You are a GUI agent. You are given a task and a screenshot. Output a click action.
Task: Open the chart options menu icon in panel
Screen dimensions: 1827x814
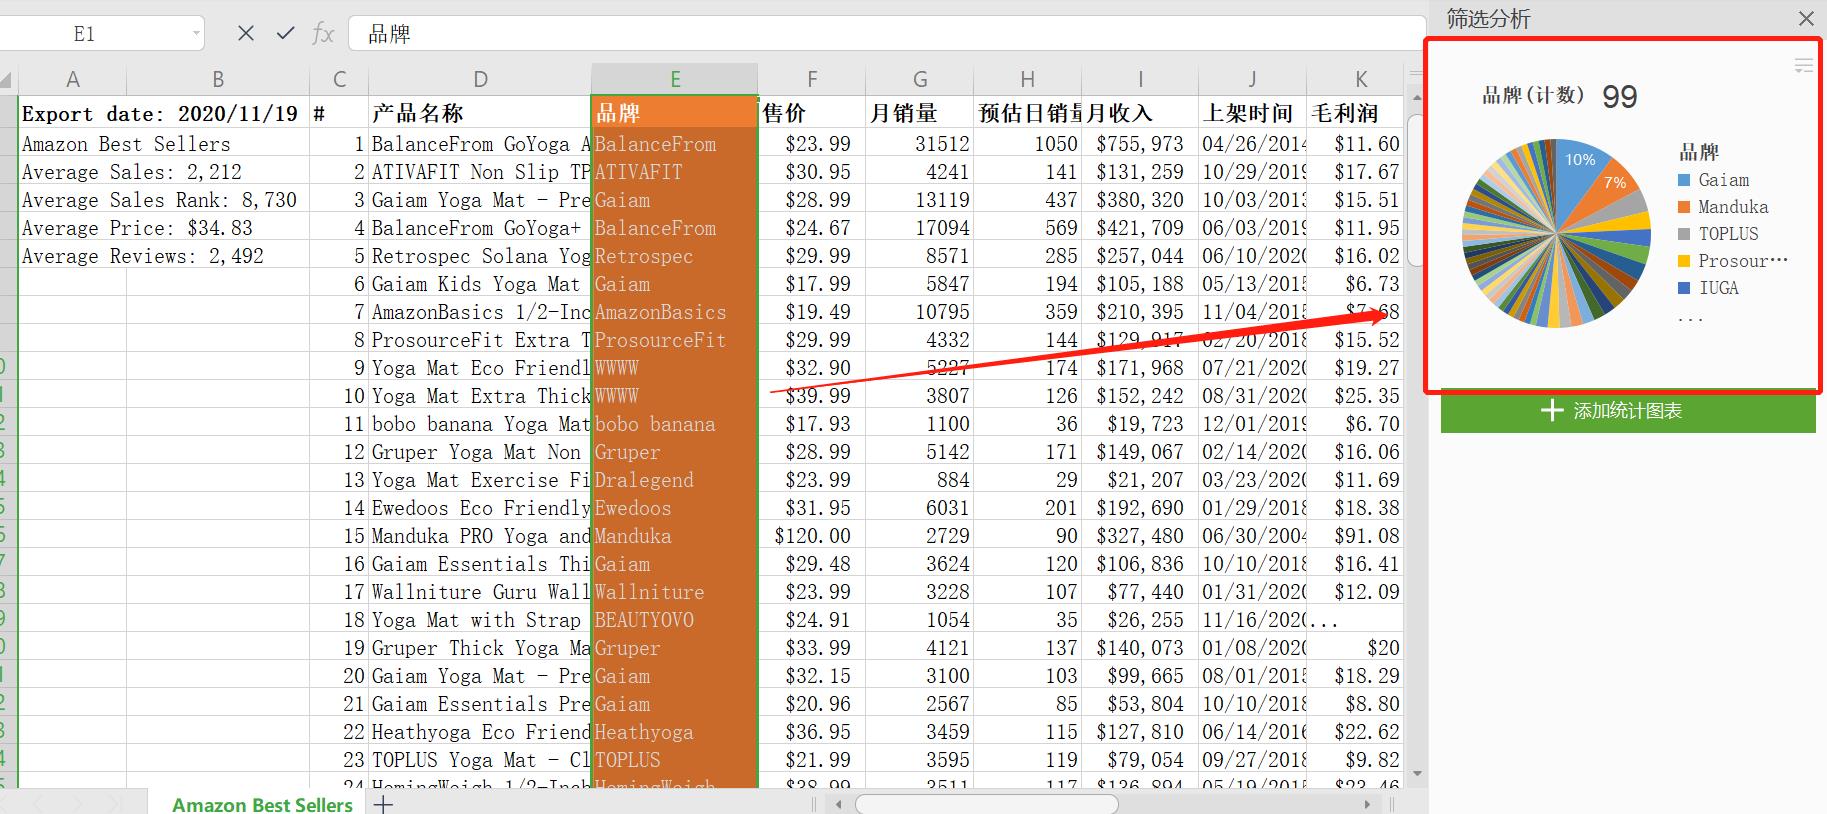1803,66
